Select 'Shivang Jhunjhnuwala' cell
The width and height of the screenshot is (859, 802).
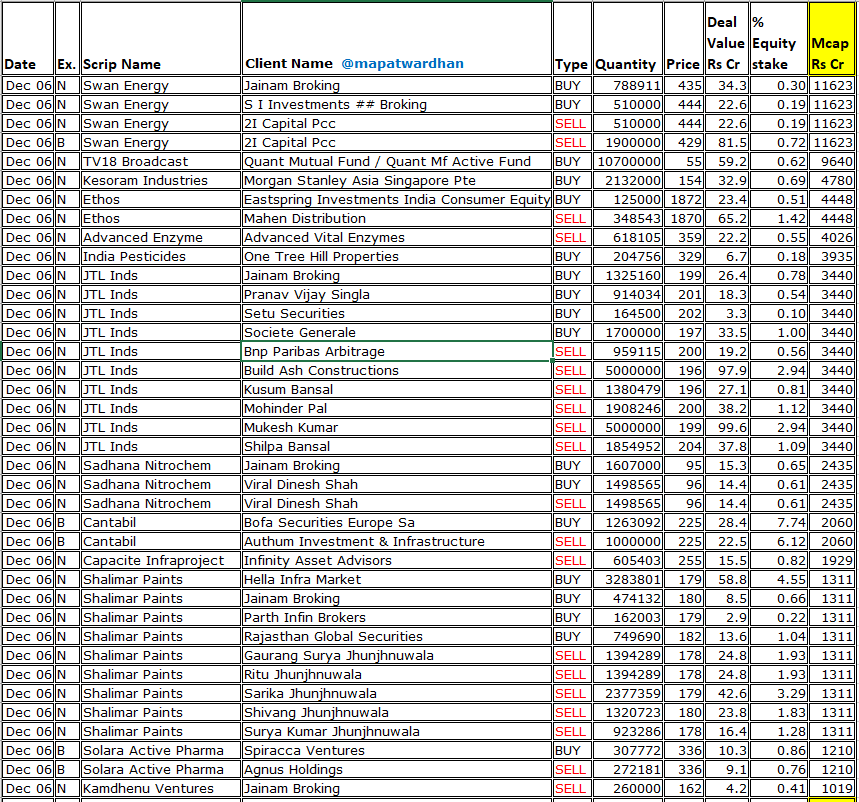point(397,712)
